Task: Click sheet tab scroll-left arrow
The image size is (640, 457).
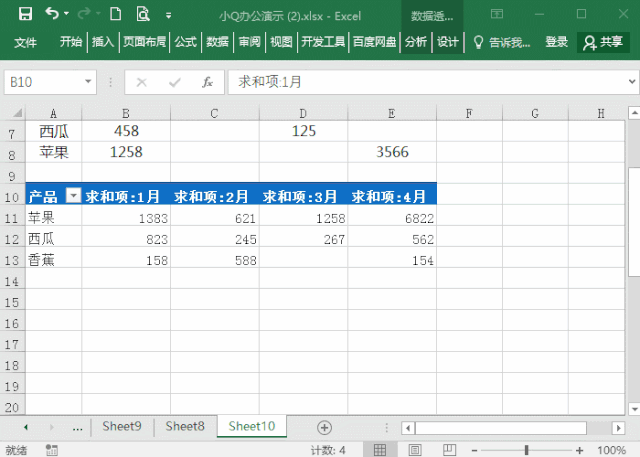Action: pyautogui.click(x=26, y=427)
